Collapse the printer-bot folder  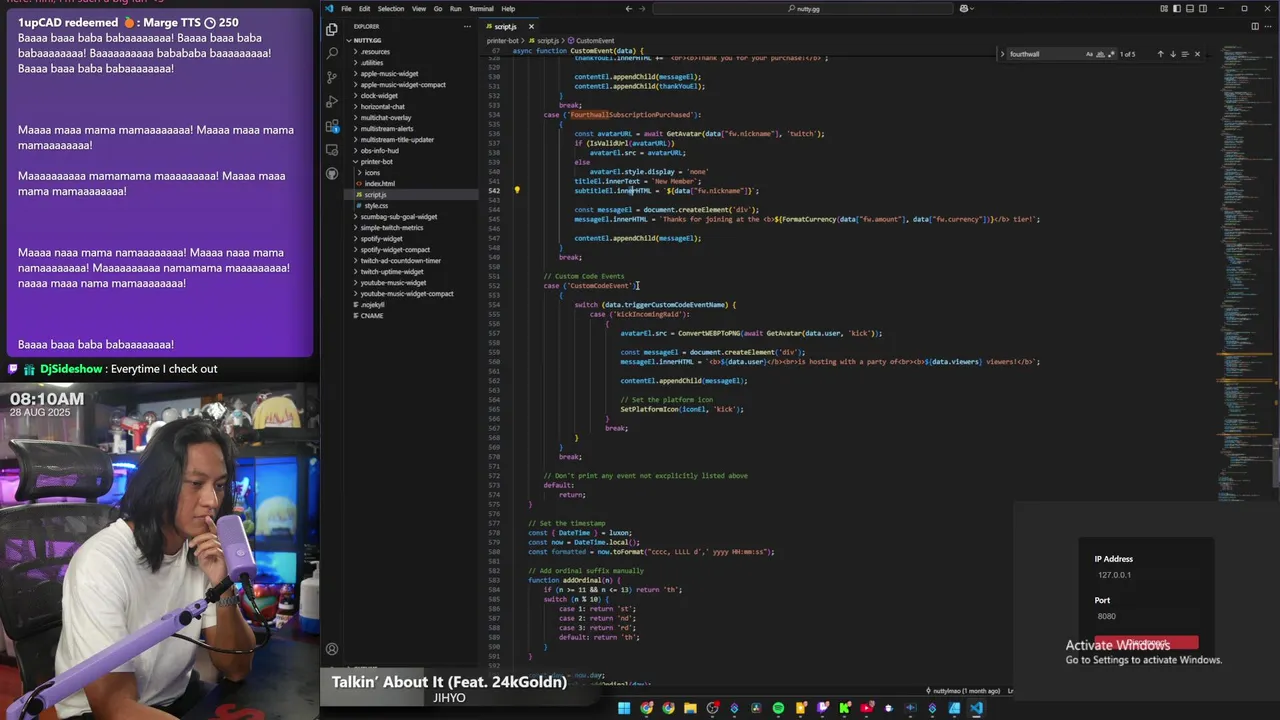pos(355,162)
